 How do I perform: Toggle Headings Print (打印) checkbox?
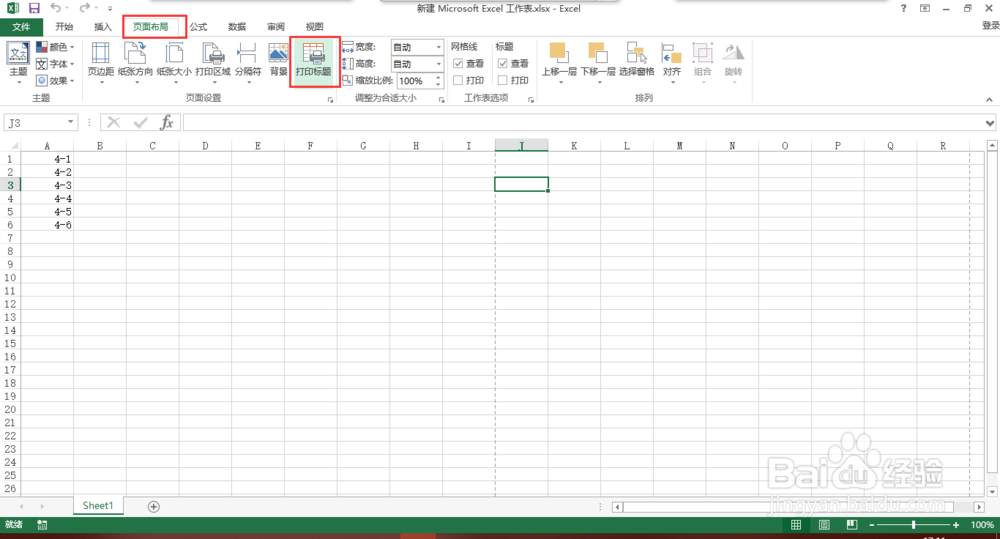[x=503, y=80]
